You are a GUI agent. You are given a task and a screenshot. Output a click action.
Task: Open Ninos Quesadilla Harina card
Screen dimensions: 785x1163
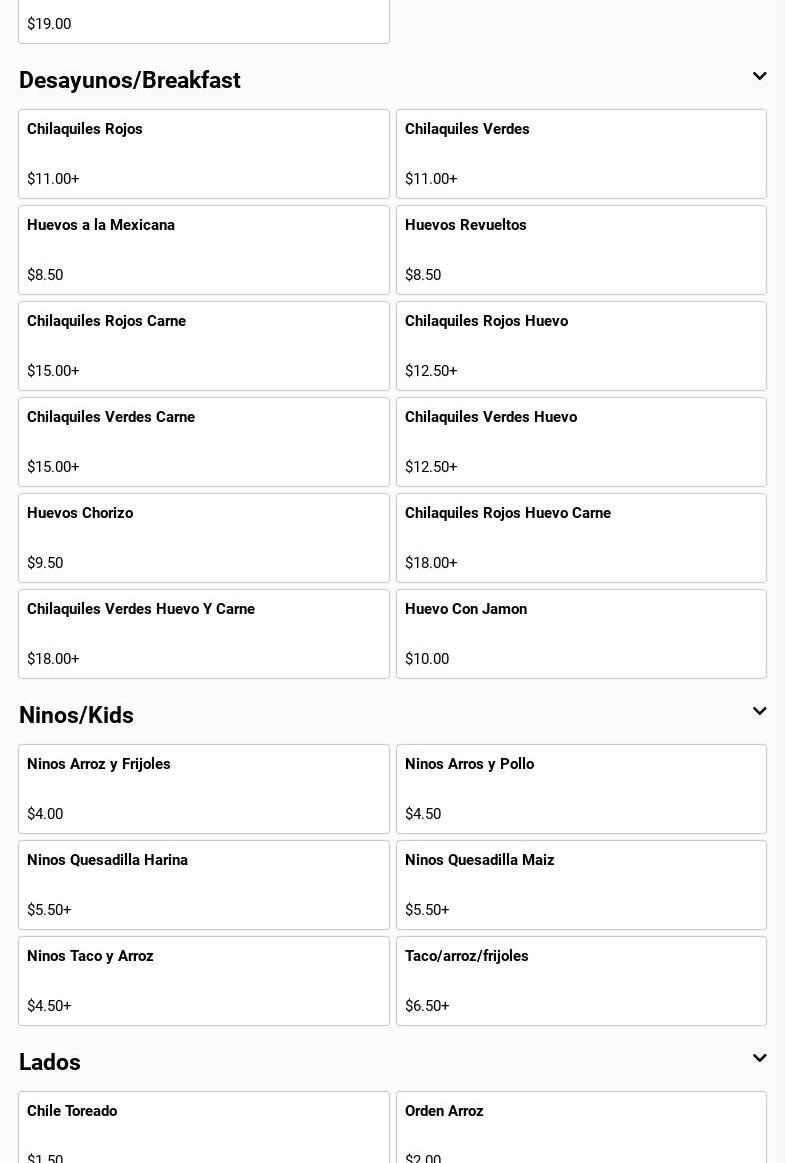(x=204, y=885)
